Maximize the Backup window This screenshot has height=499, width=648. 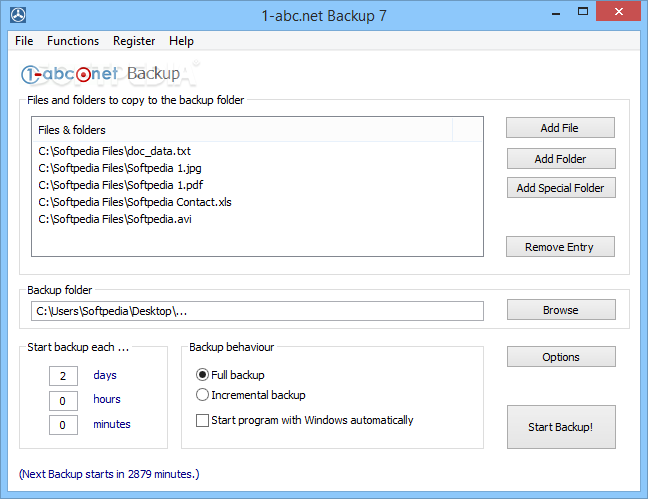pos(583,12)
